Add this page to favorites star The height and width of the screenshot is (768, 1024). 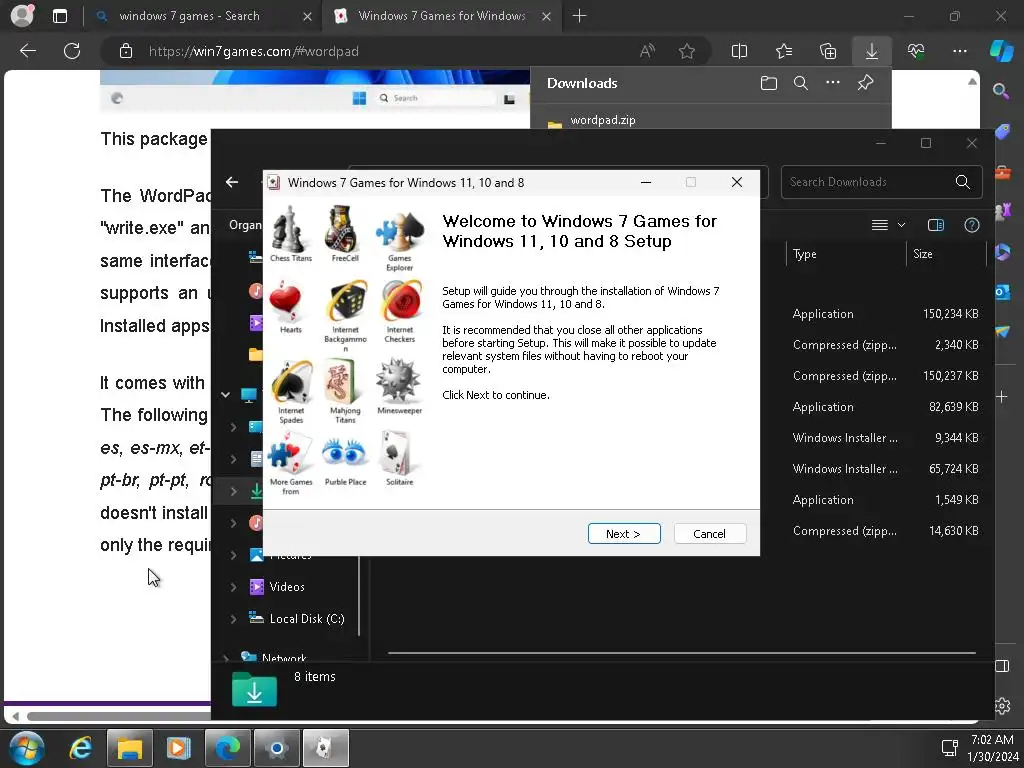pyautogui.click(x=686, y=51)
